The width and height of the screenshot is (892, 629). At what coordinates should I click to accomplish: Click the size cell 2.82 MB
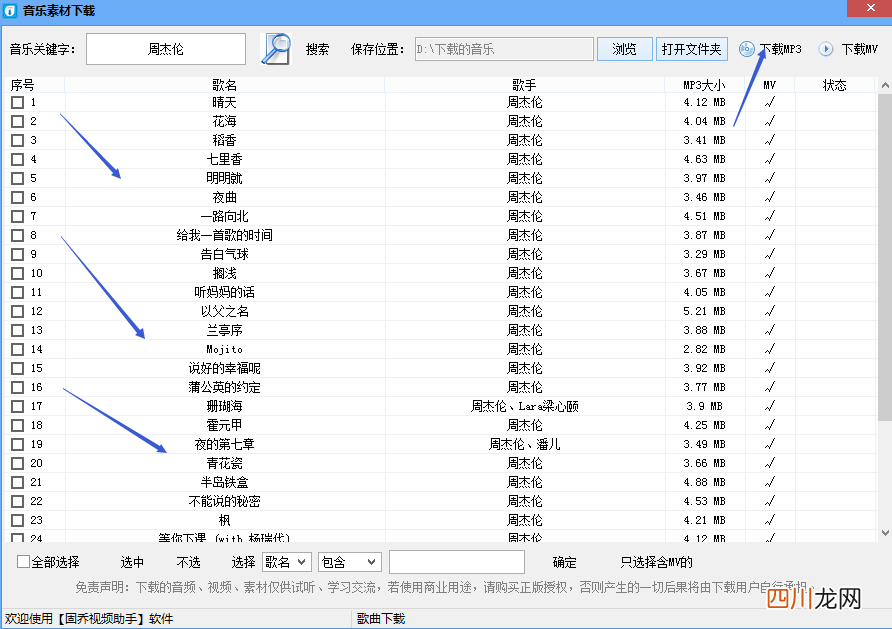click(x=704, y=349)
